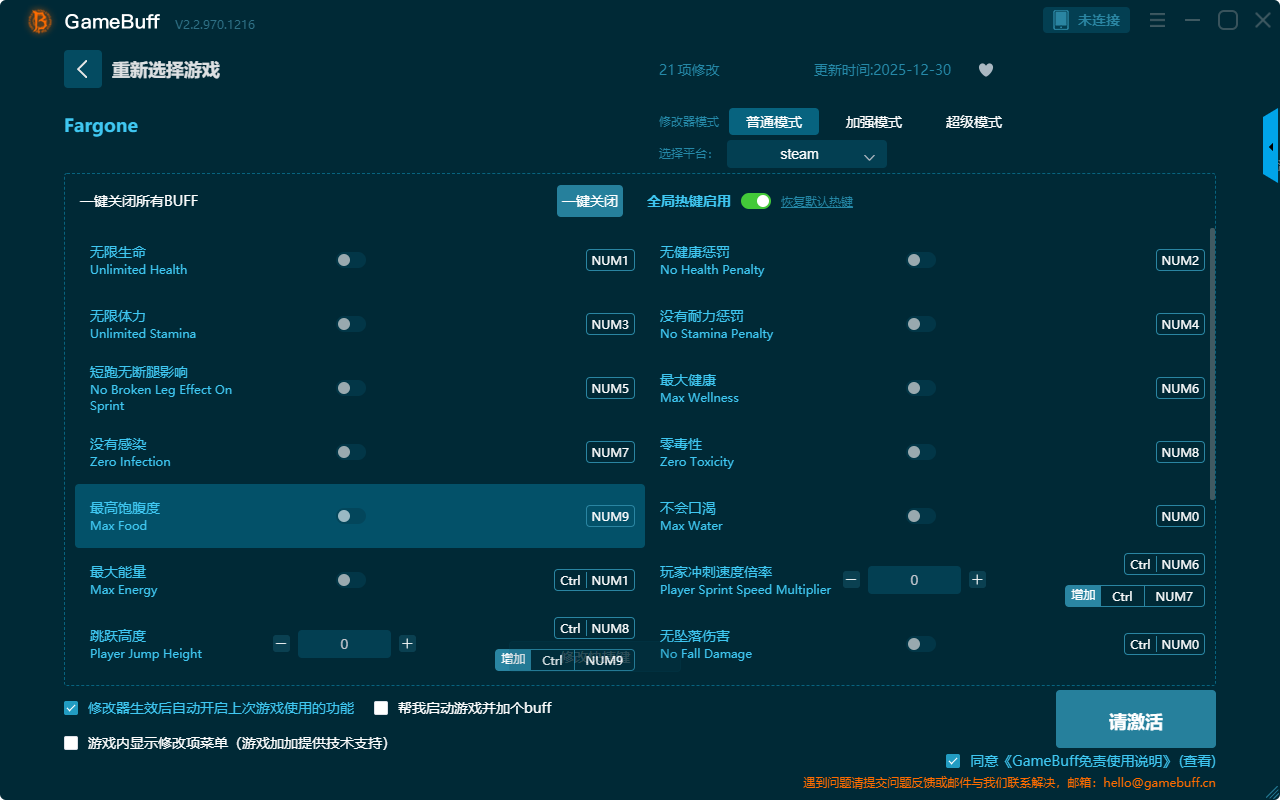
Task: Toggle Unlimited Health switch on
Action: tap(351, 260)
